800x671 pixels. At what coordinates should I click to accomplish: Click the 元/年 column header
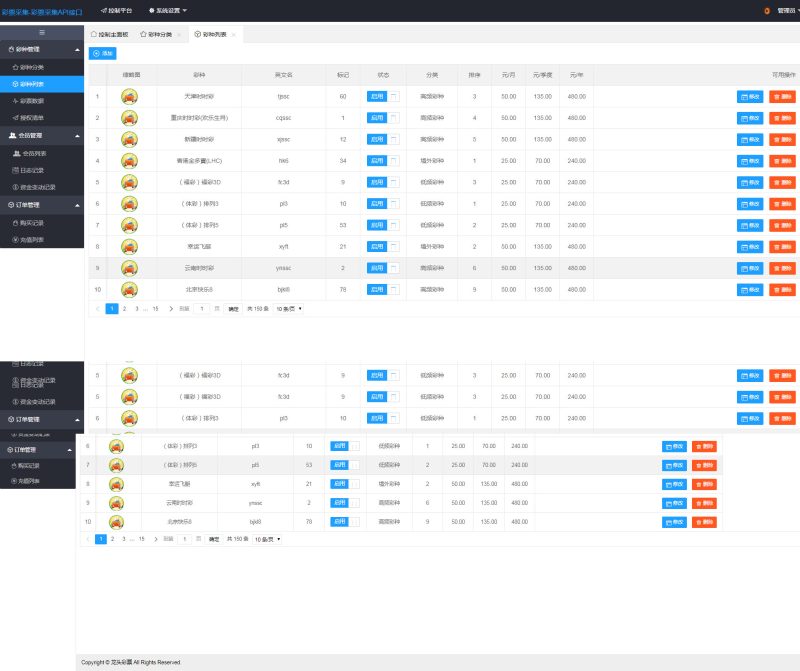[x=577, y=75]
